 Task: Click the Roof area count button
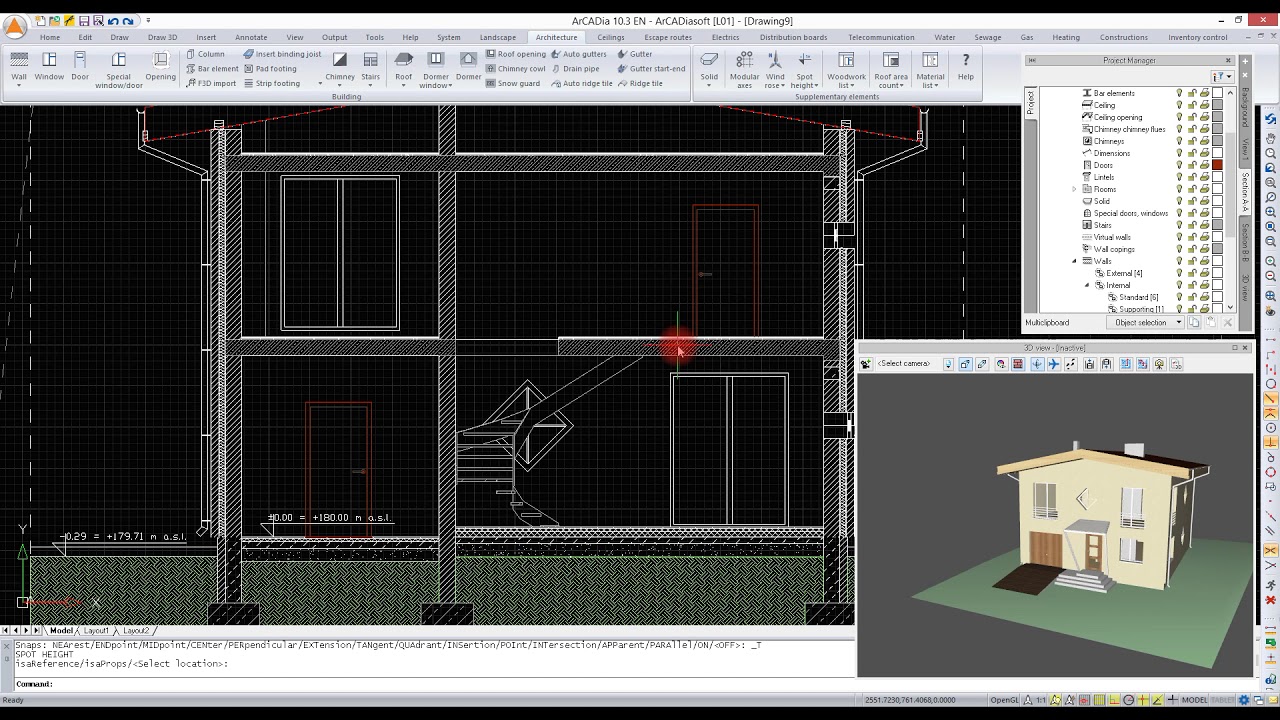click(x=891, y=70)
